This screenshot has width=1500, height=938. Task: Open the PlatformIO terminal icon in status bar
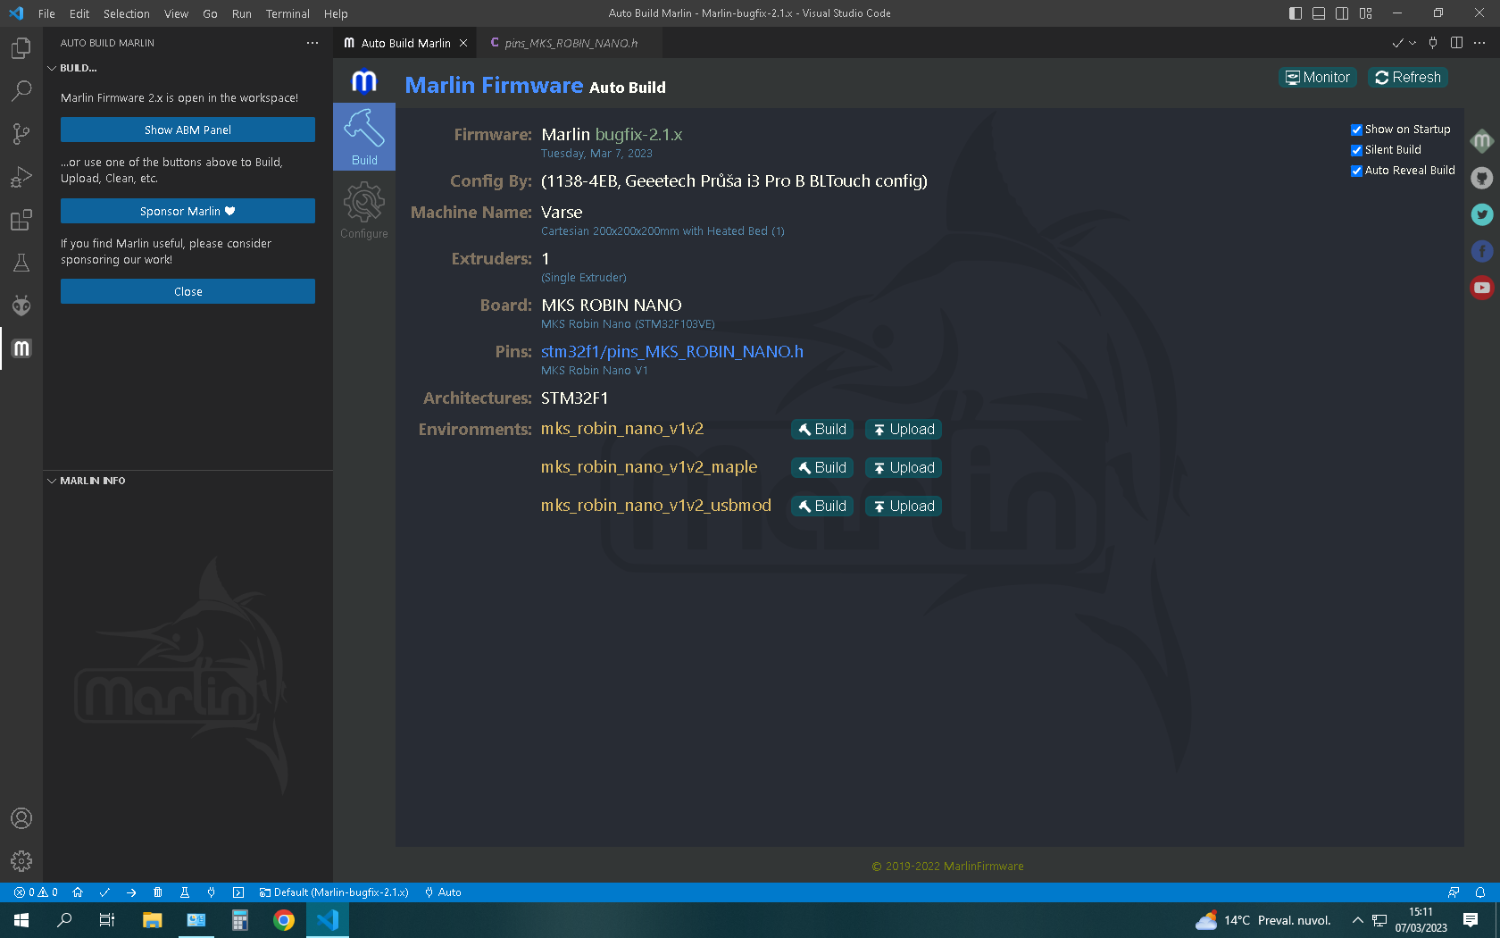coord(238,892)
